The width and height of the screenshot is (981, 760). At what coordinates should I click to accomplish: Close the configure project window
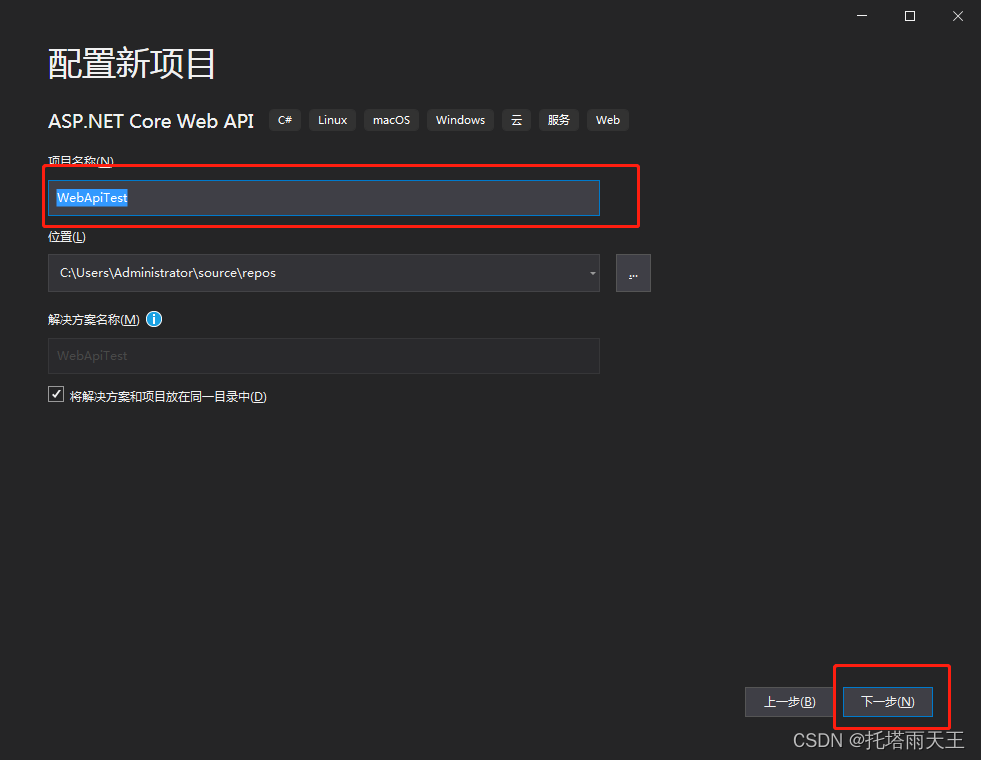[958, 16]
